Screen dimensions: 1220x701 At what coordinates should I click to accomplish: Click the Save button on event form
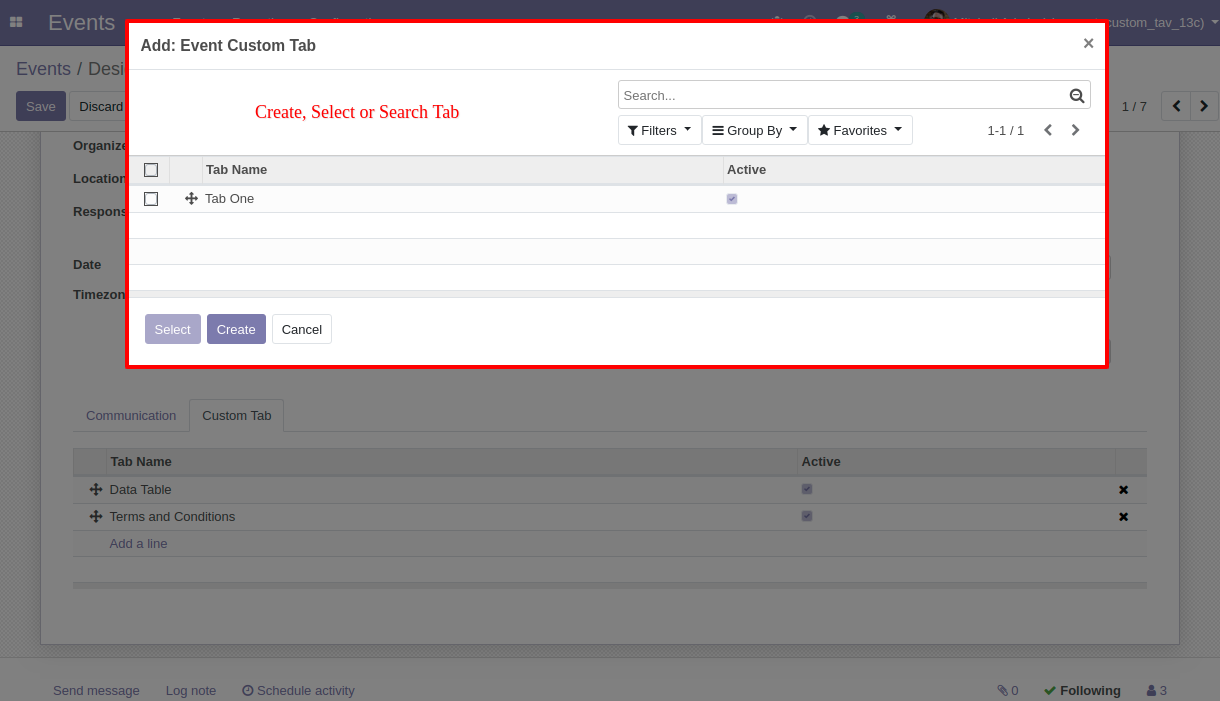point(41,106)
